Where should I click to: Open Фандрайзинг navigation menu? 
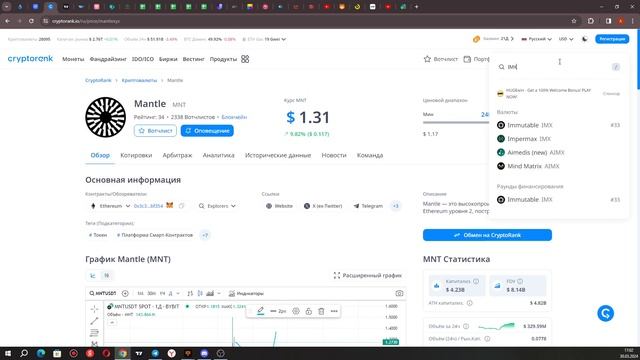click(x=108, y=59)
